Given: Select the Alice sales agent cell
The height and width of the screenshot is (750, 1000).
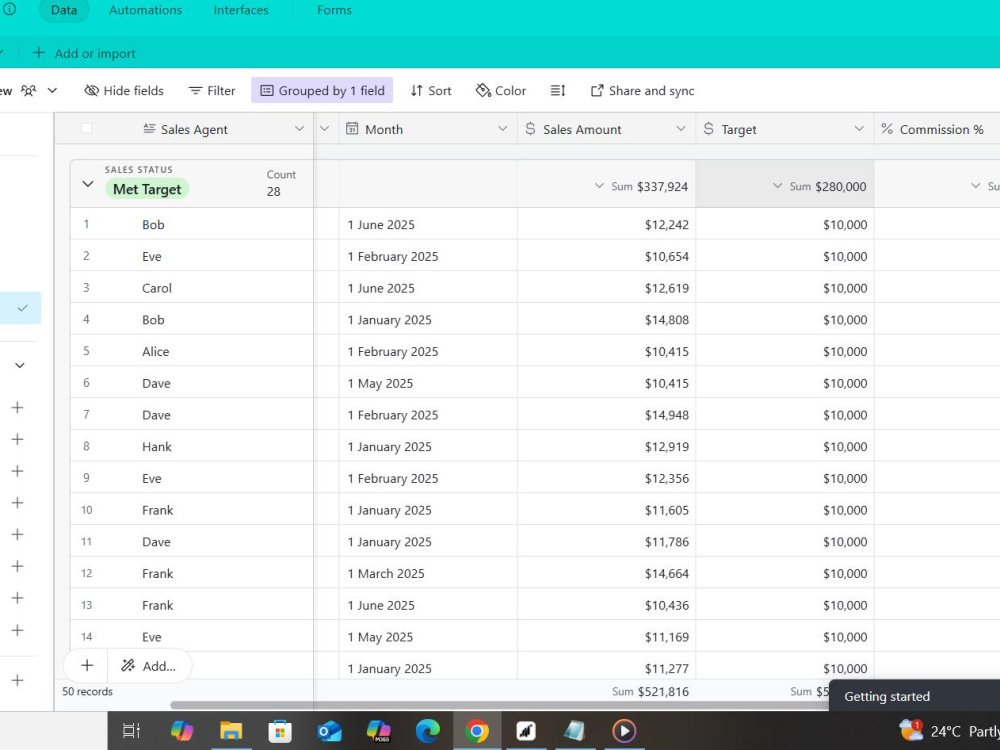Looking at the screenshot, I should click(x=191, y=351).
